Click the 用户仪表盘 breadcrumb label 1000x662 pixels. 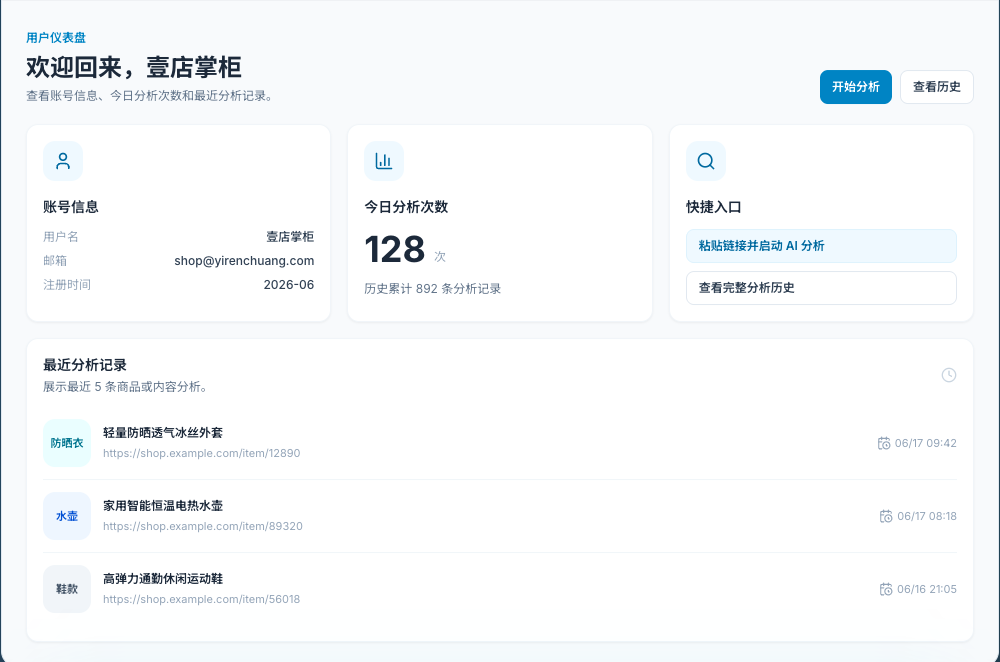[x=56, y=38]
